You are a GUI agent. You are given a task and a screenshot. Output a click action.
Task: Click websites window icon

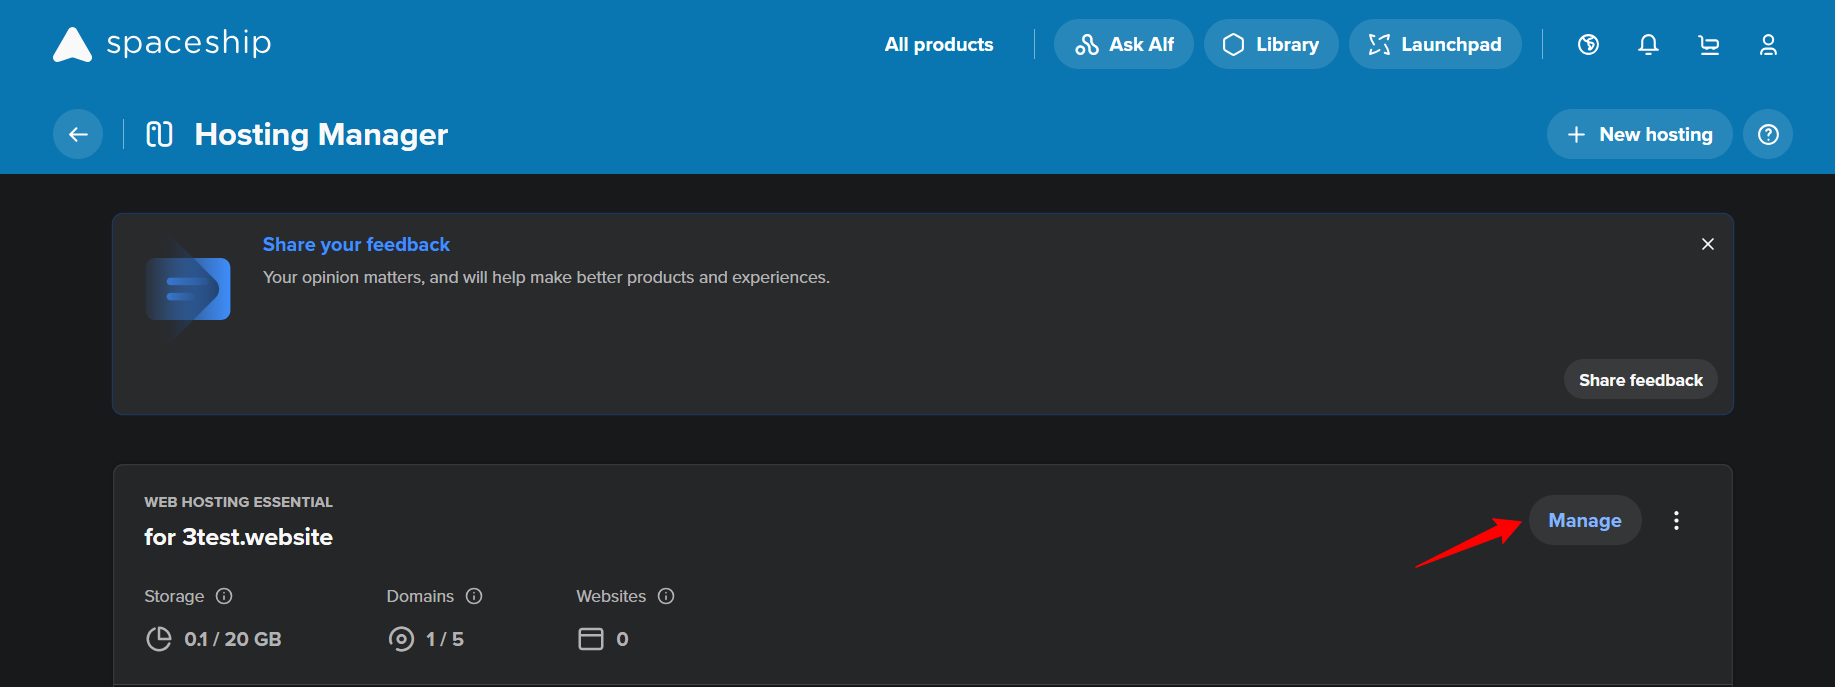pyautogui.click(x=591, y=639)
